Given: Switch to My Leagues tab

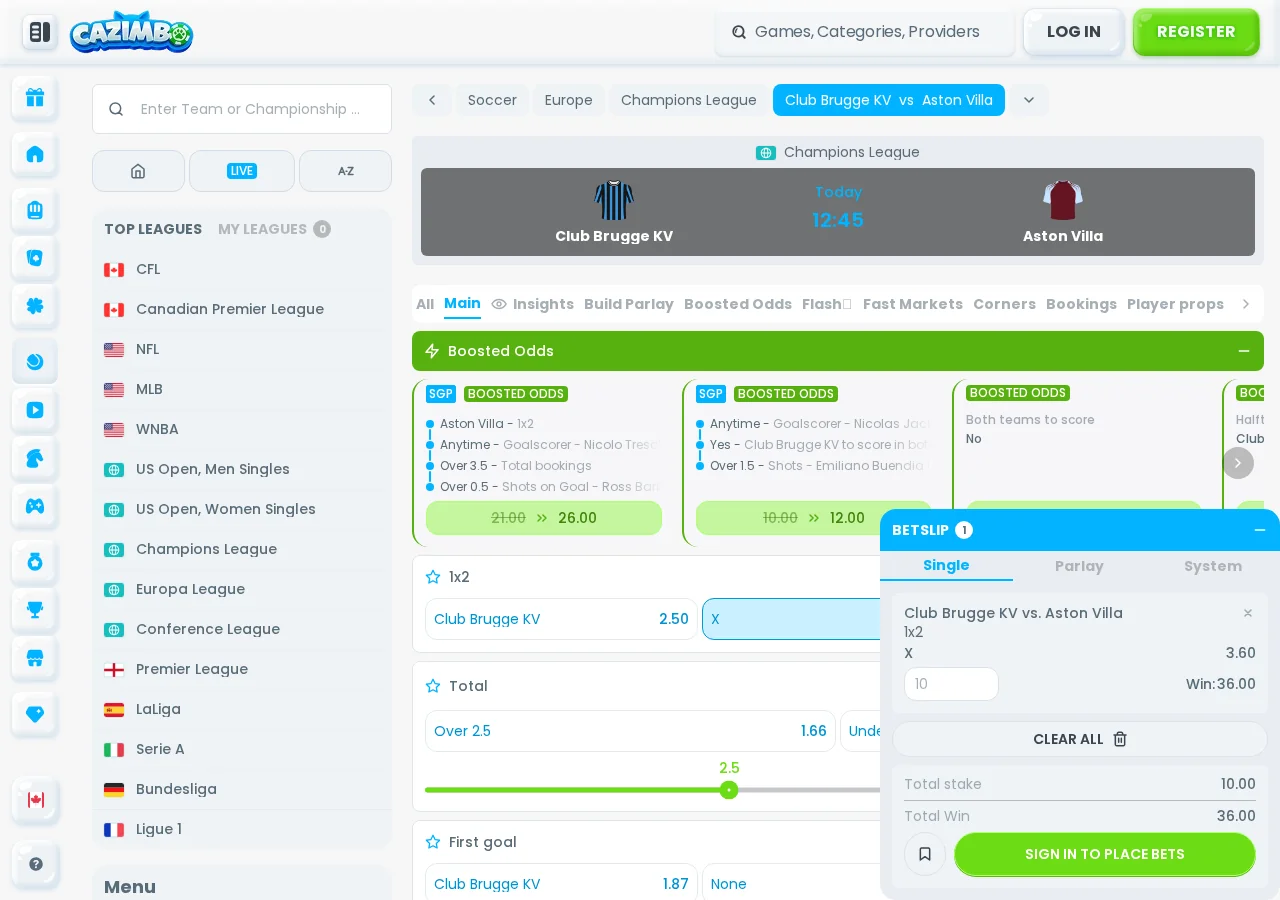Looking at the screenshot, I should 274,229.
